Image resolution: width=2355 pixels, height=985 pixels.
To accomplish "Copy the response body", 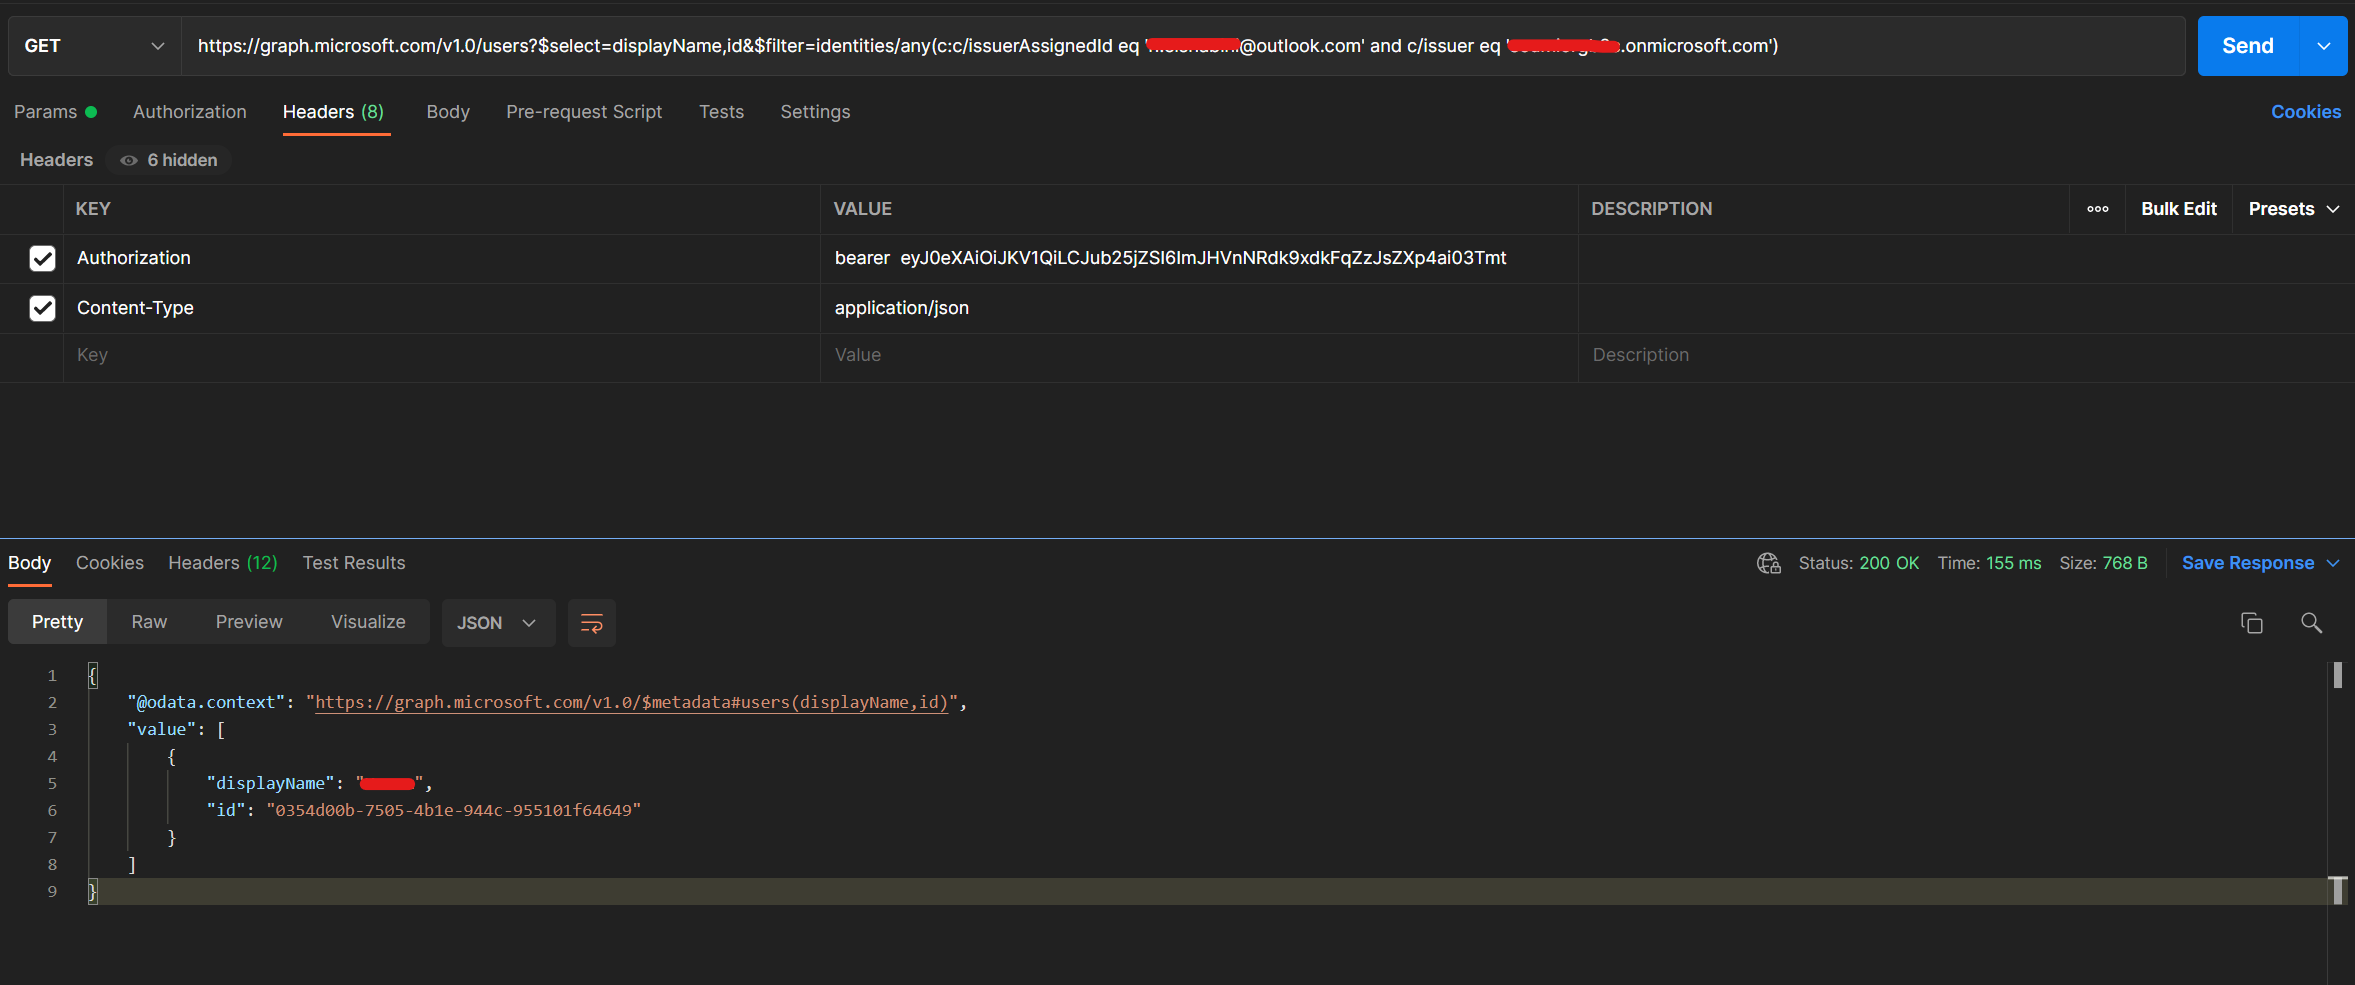I will tap(2251, 622).
